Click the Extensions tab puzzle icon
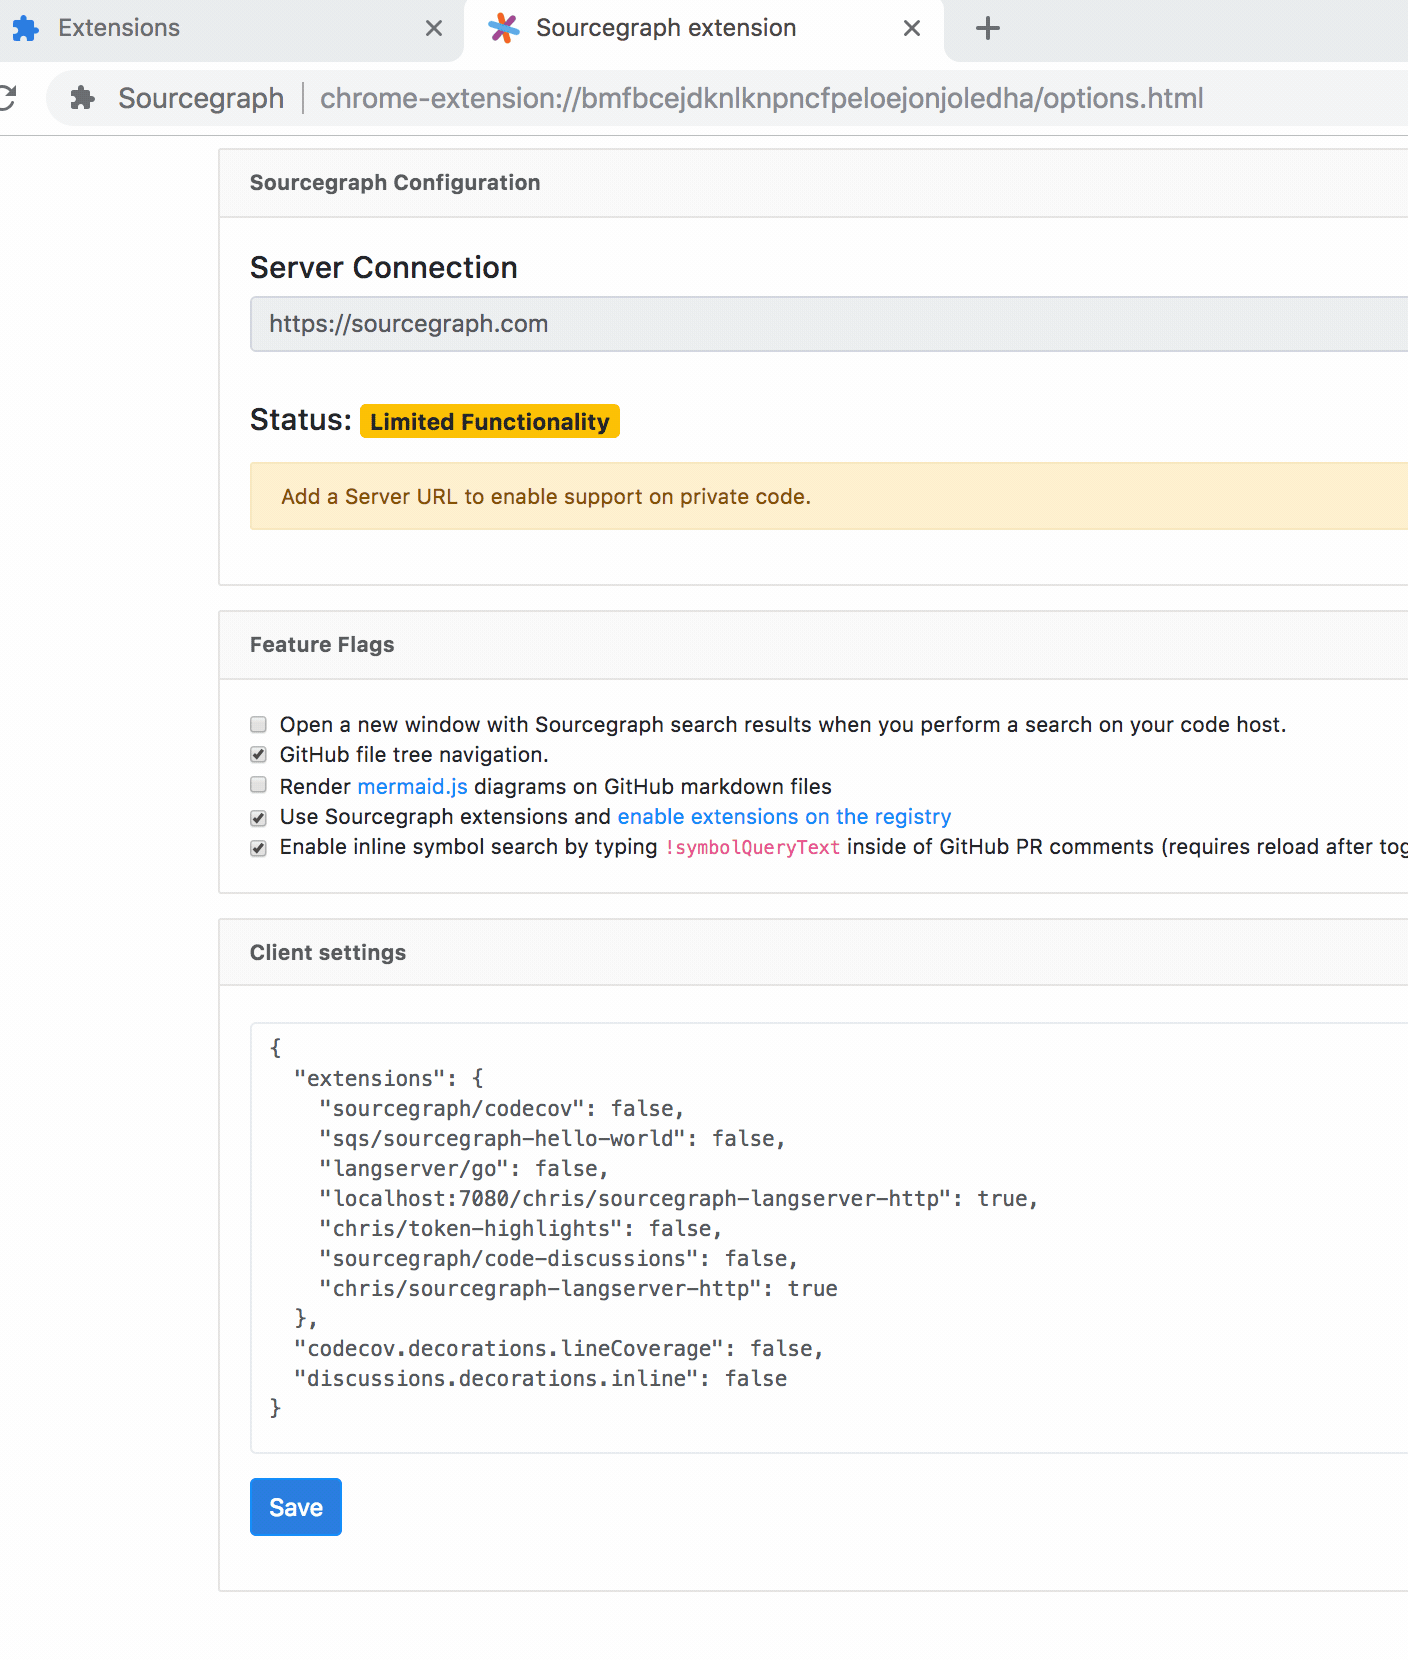The height and width of the screenshot is (1660, 1408). pos(25,28)
